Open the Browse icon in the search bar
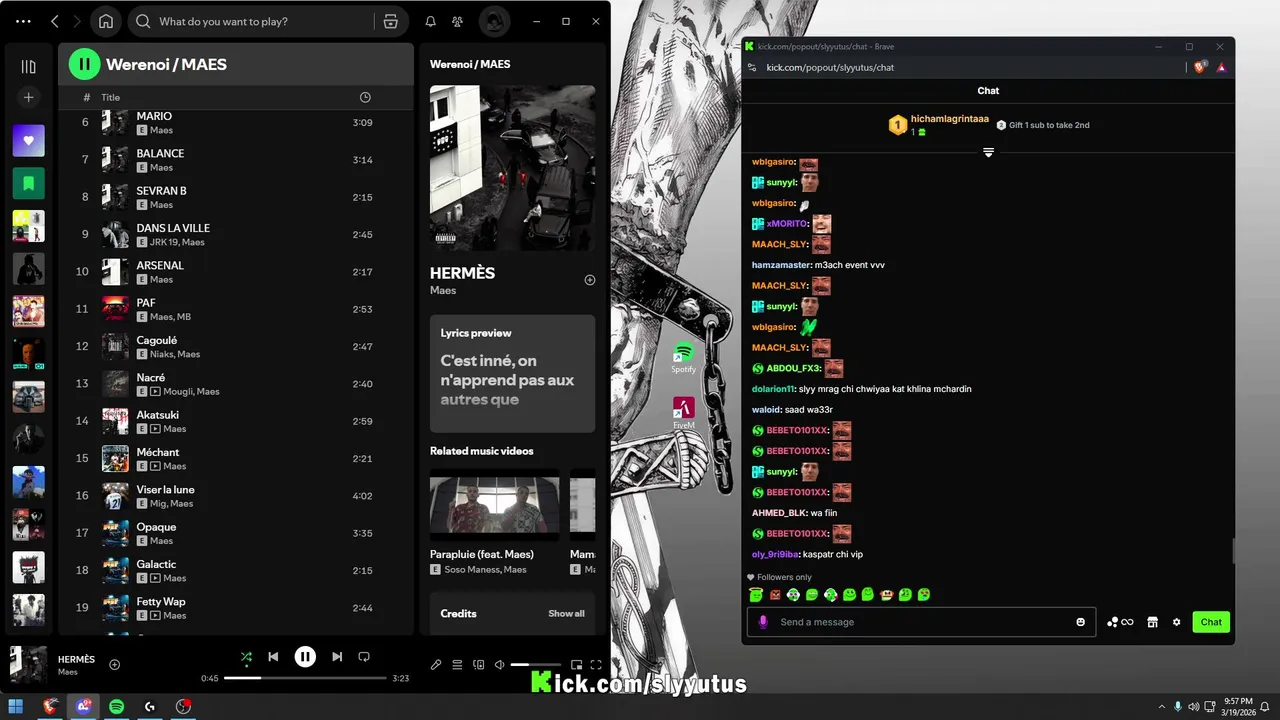 click(390, 21)
